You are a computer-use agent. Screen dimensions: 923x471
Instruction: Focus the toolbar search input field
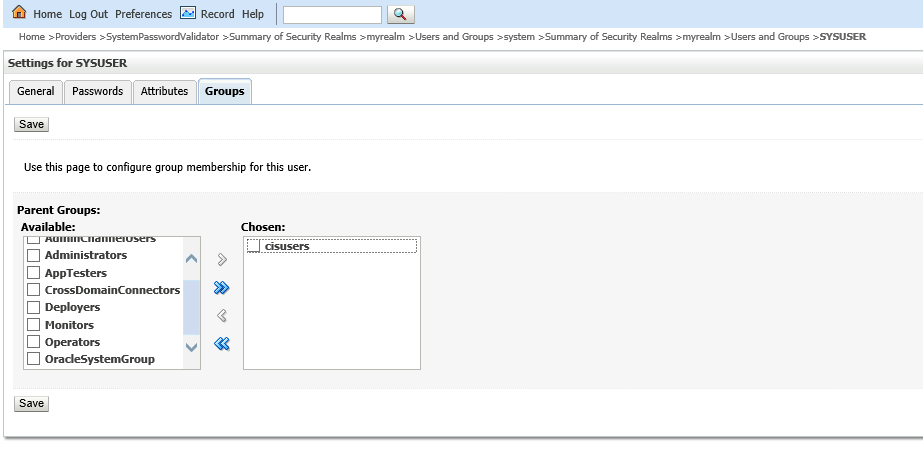pos(333,14)
